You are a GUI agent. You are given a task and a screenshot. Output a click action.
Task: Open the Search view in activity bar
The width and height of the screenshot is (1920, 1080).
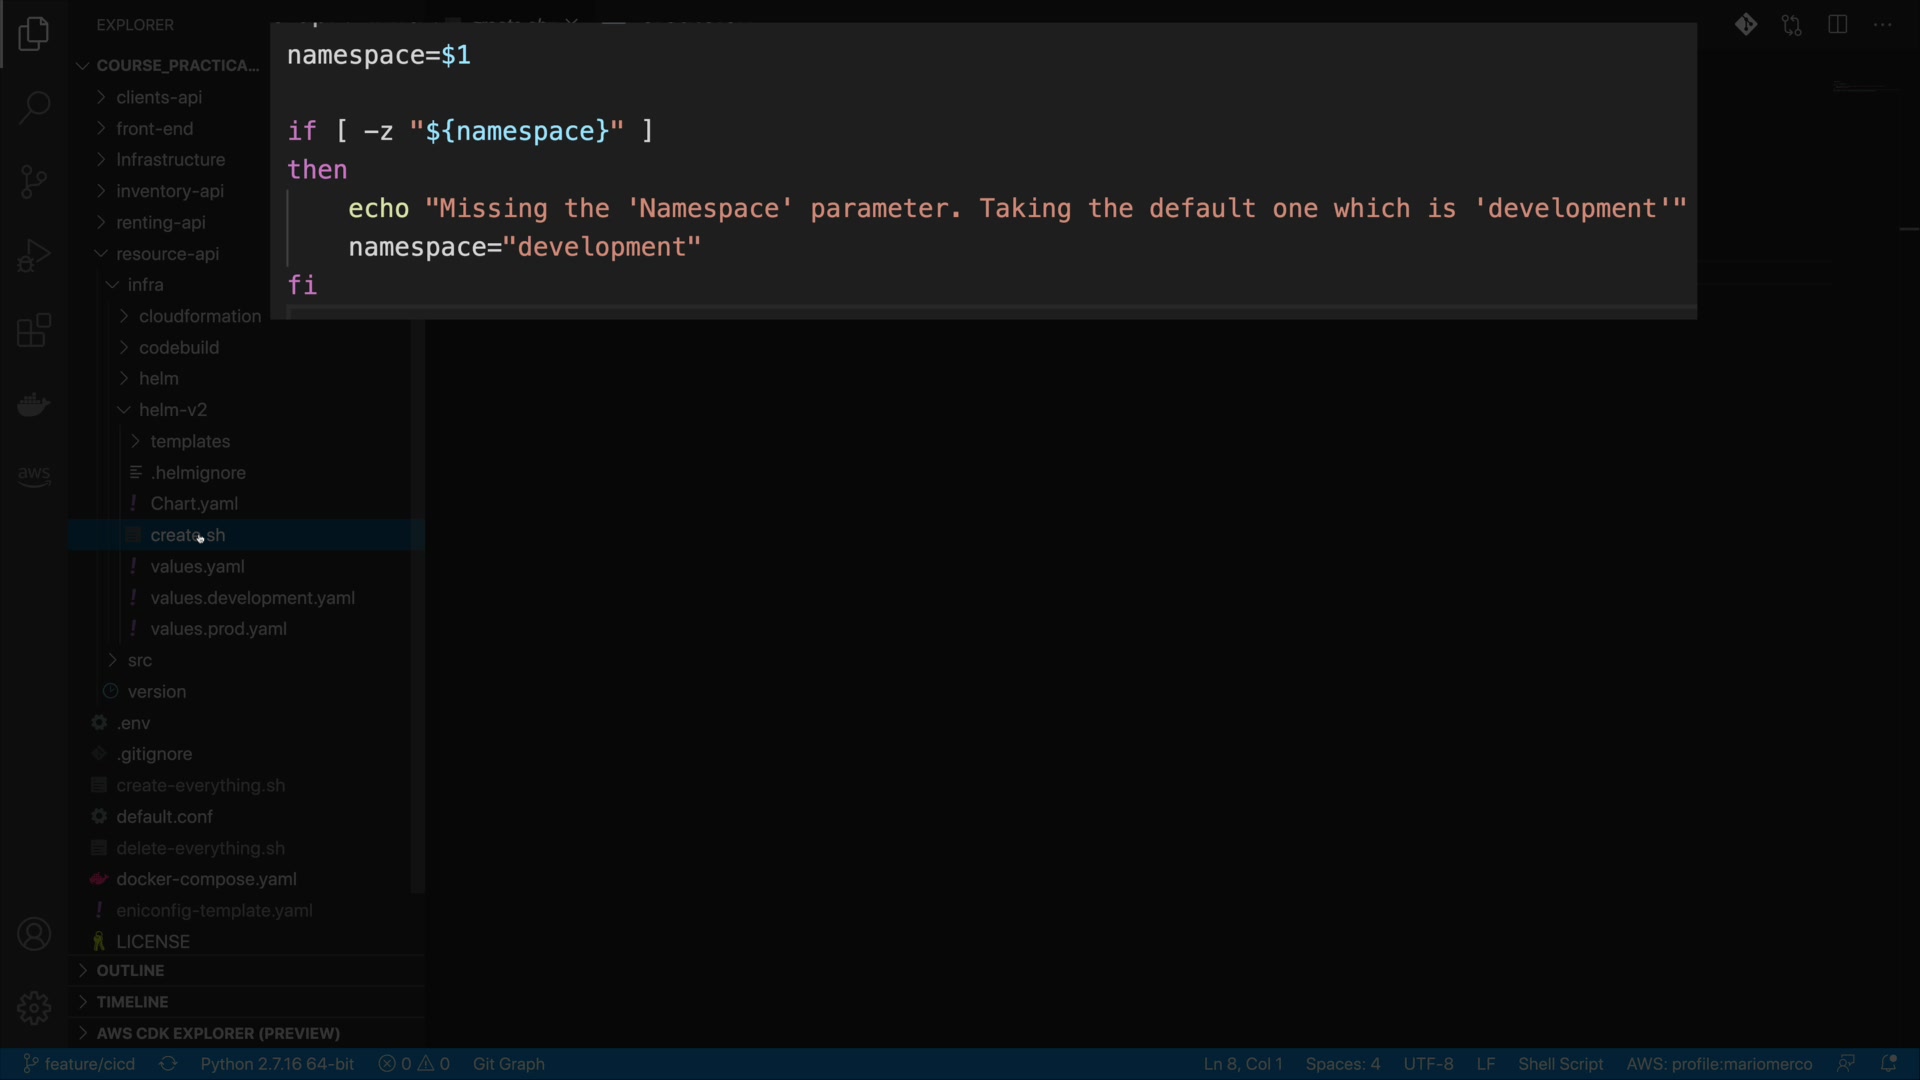[x=34, y=108]
